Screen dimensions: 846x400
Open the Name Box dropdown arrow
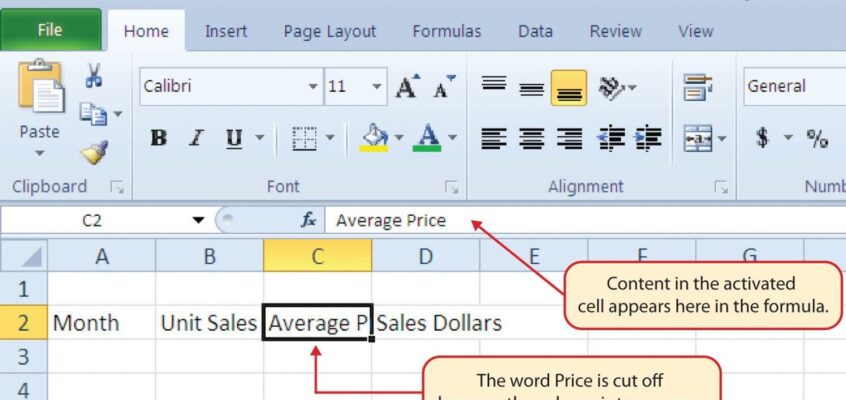click(x=199, y=220)
